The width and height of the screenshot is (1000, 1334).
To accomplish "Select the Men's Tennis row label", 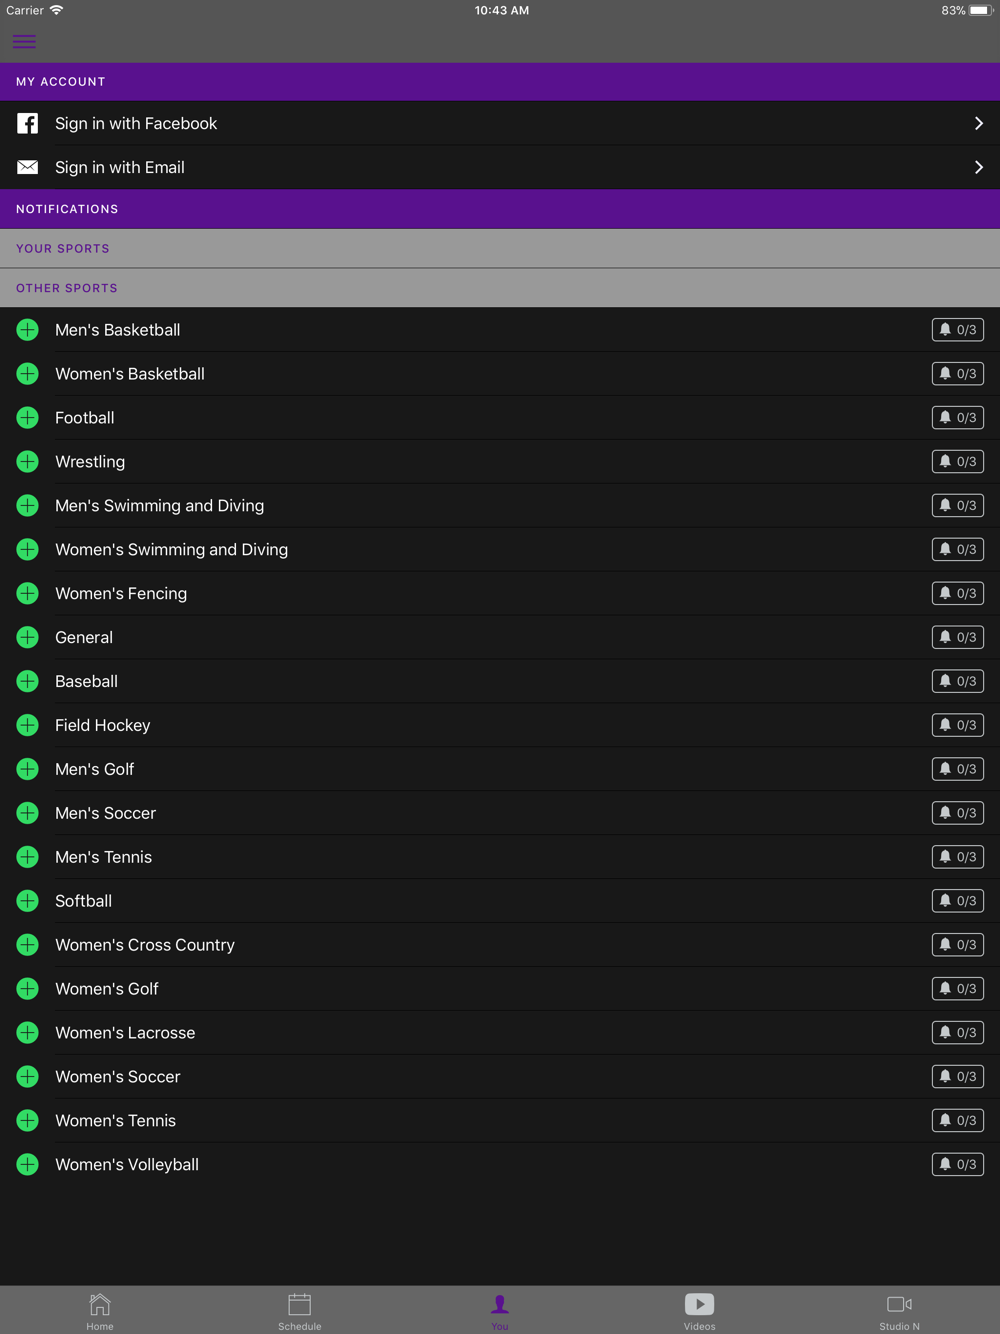I will pos(104,857).
